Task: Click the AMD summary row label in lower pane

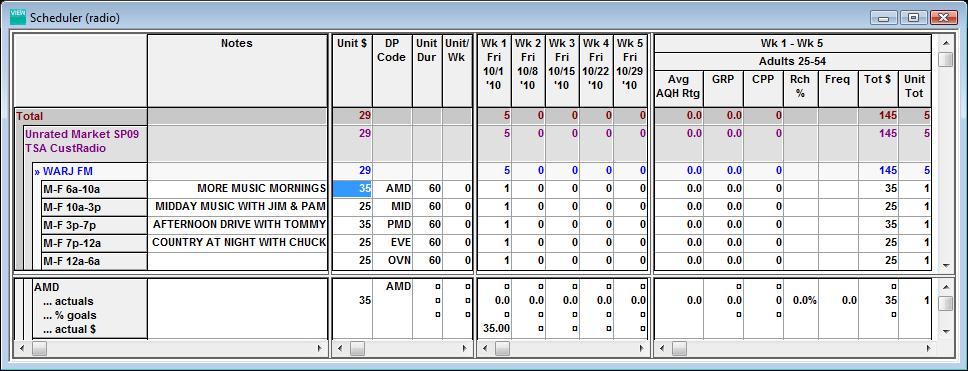Action: tap(46, 287)
